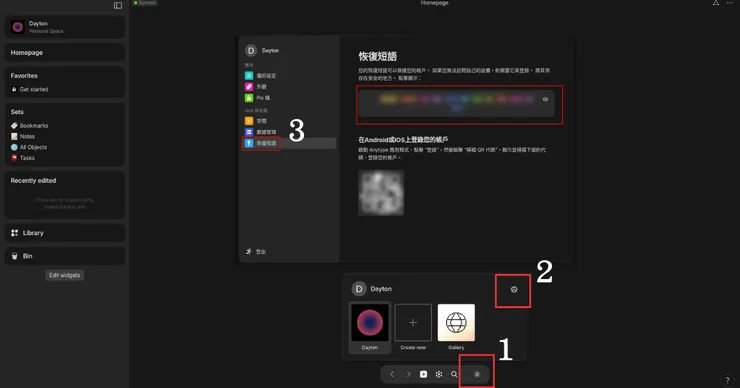740x388 pixels.
Task: Open the Tasks set
Action: point(27,158)
